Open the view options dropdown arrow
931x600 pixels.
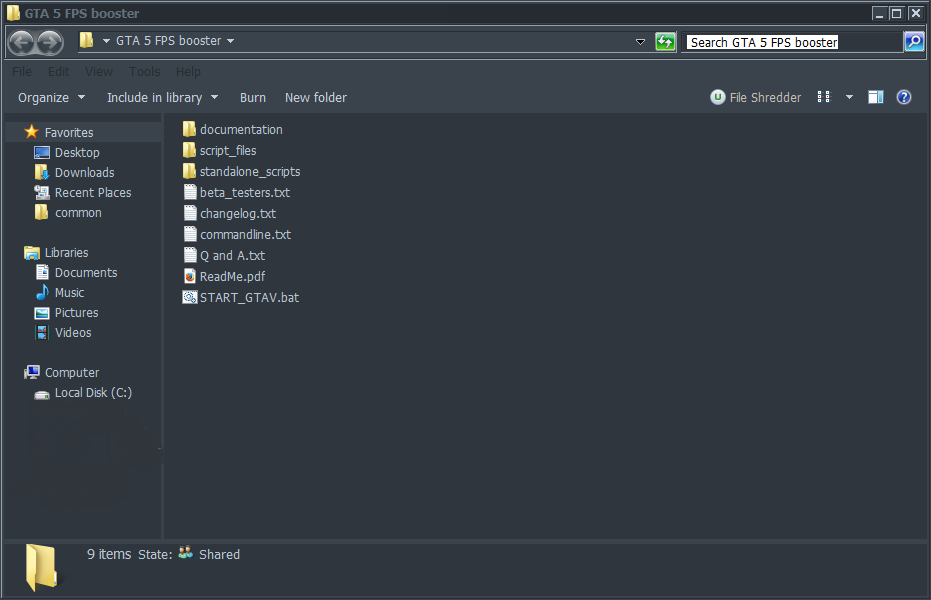[847, 97]
